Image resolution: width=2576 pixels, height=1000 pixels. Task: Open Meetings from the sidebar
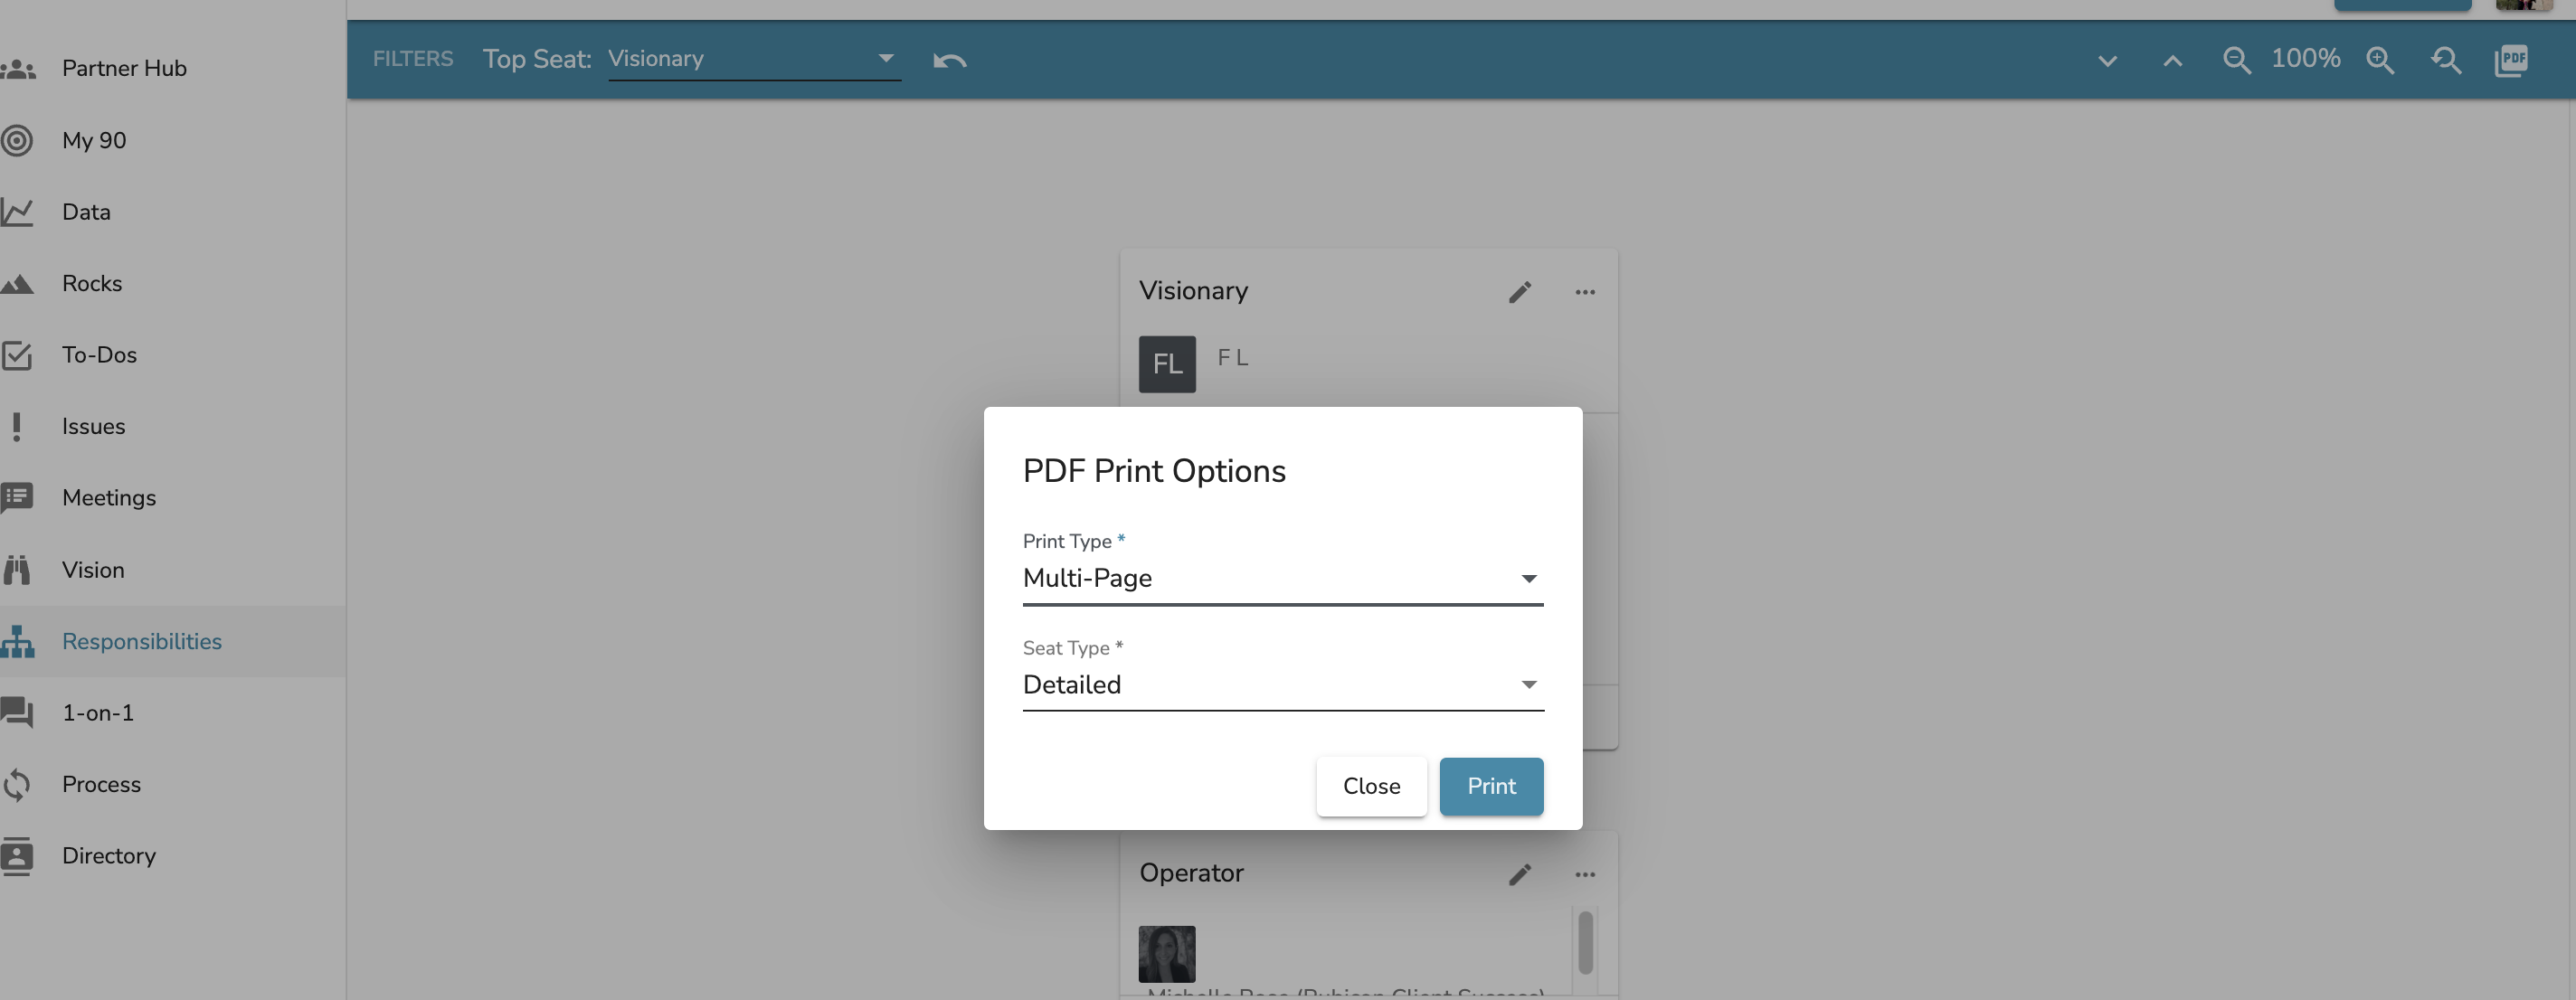click(108, 498)
